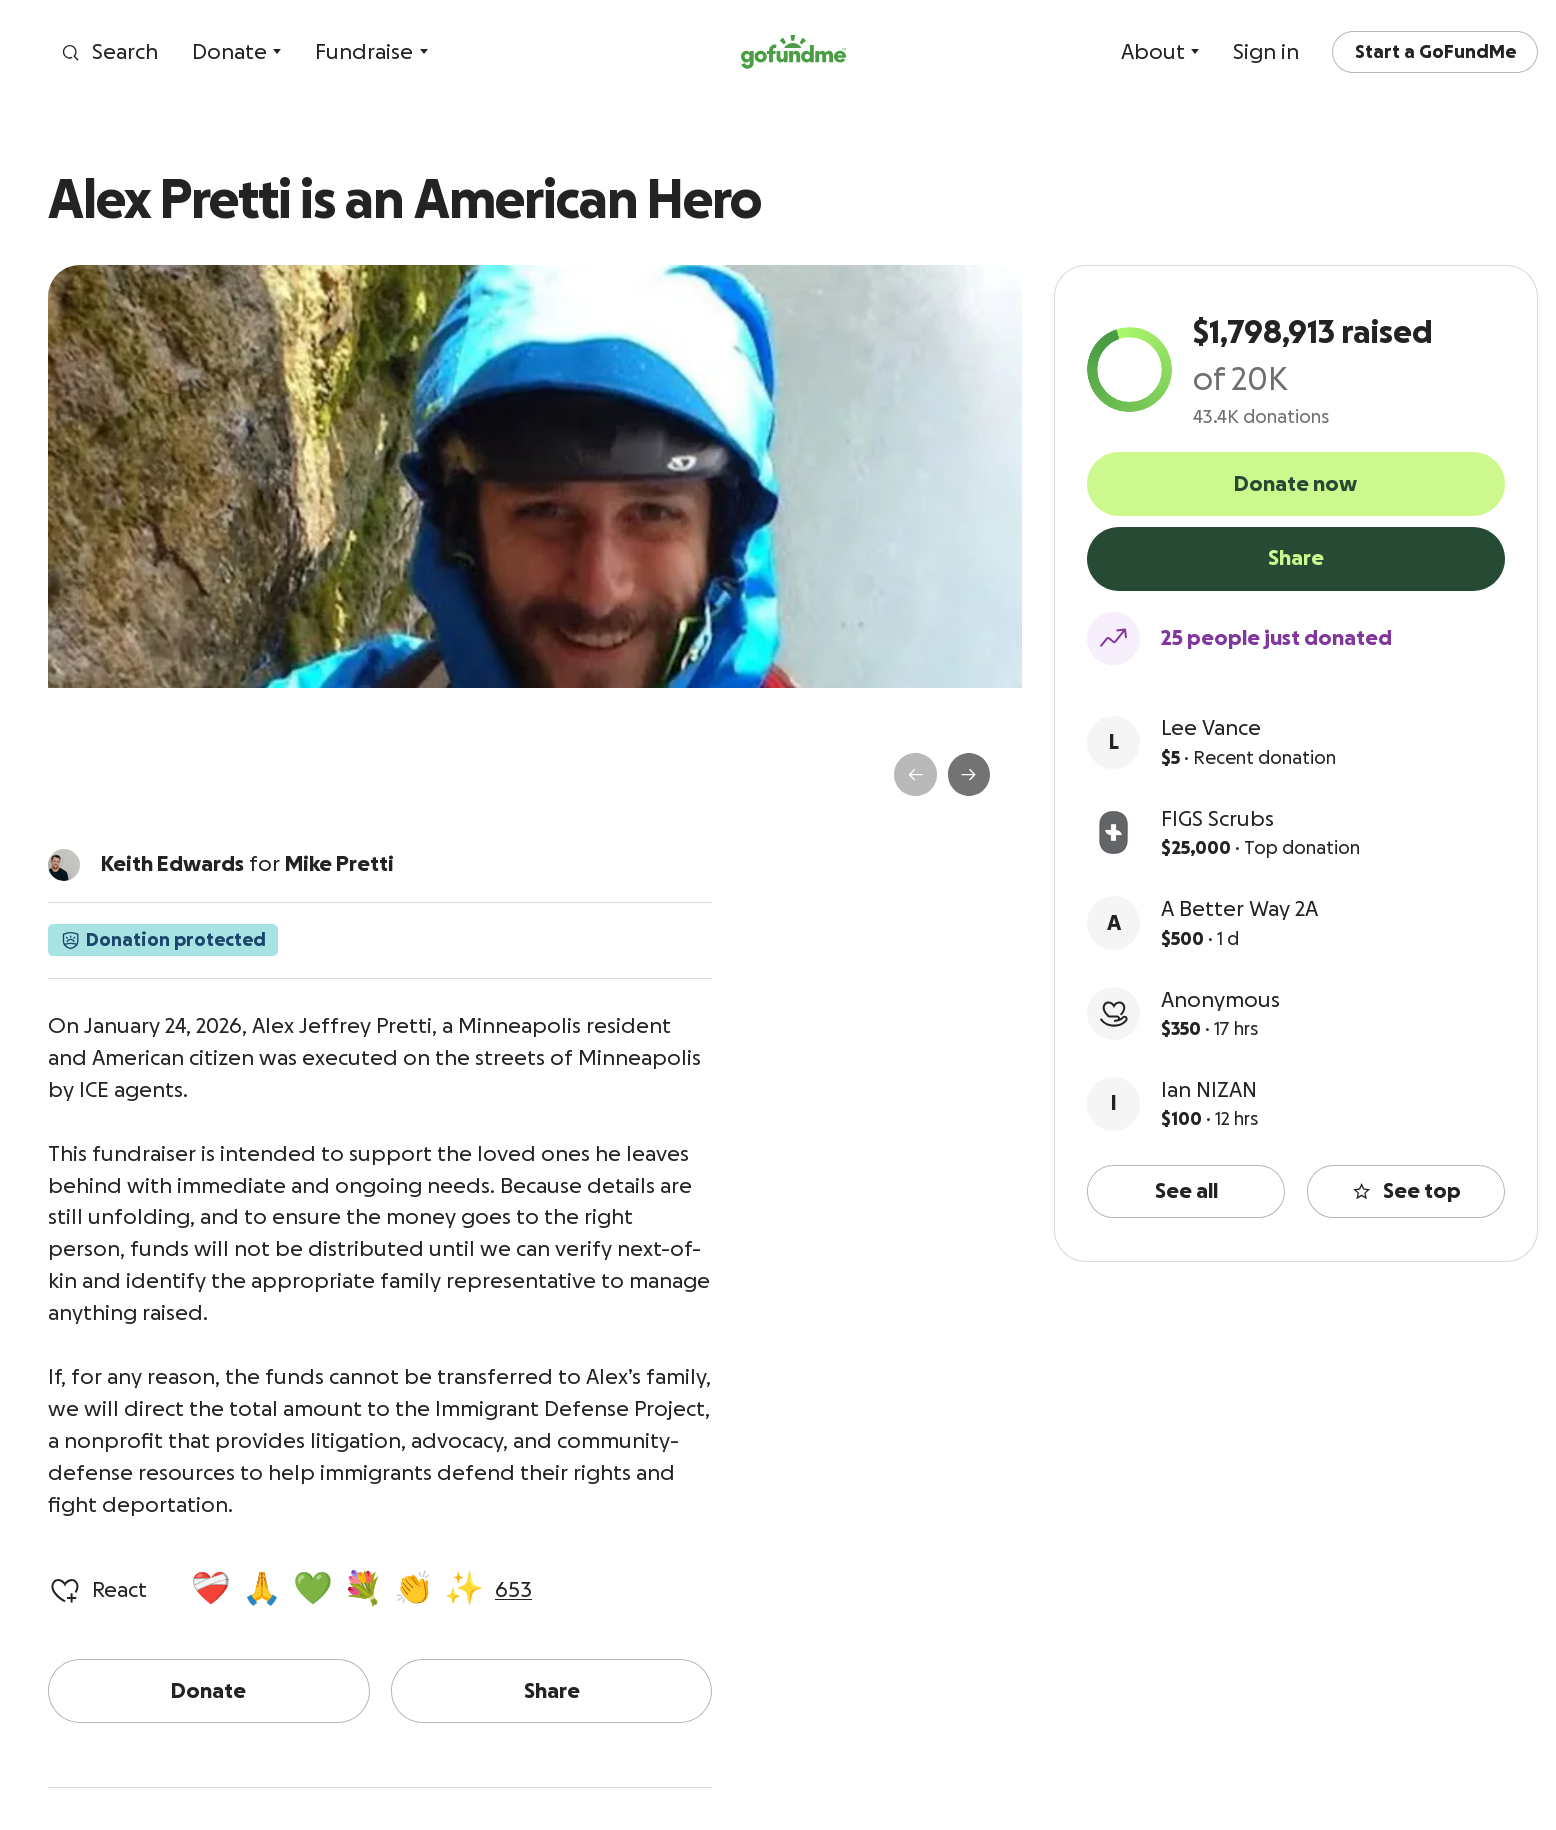The height and width of the screenshot is (1830, 1556).
Task: Expand the Donate dropdown menu
Action: coord(236,52)
